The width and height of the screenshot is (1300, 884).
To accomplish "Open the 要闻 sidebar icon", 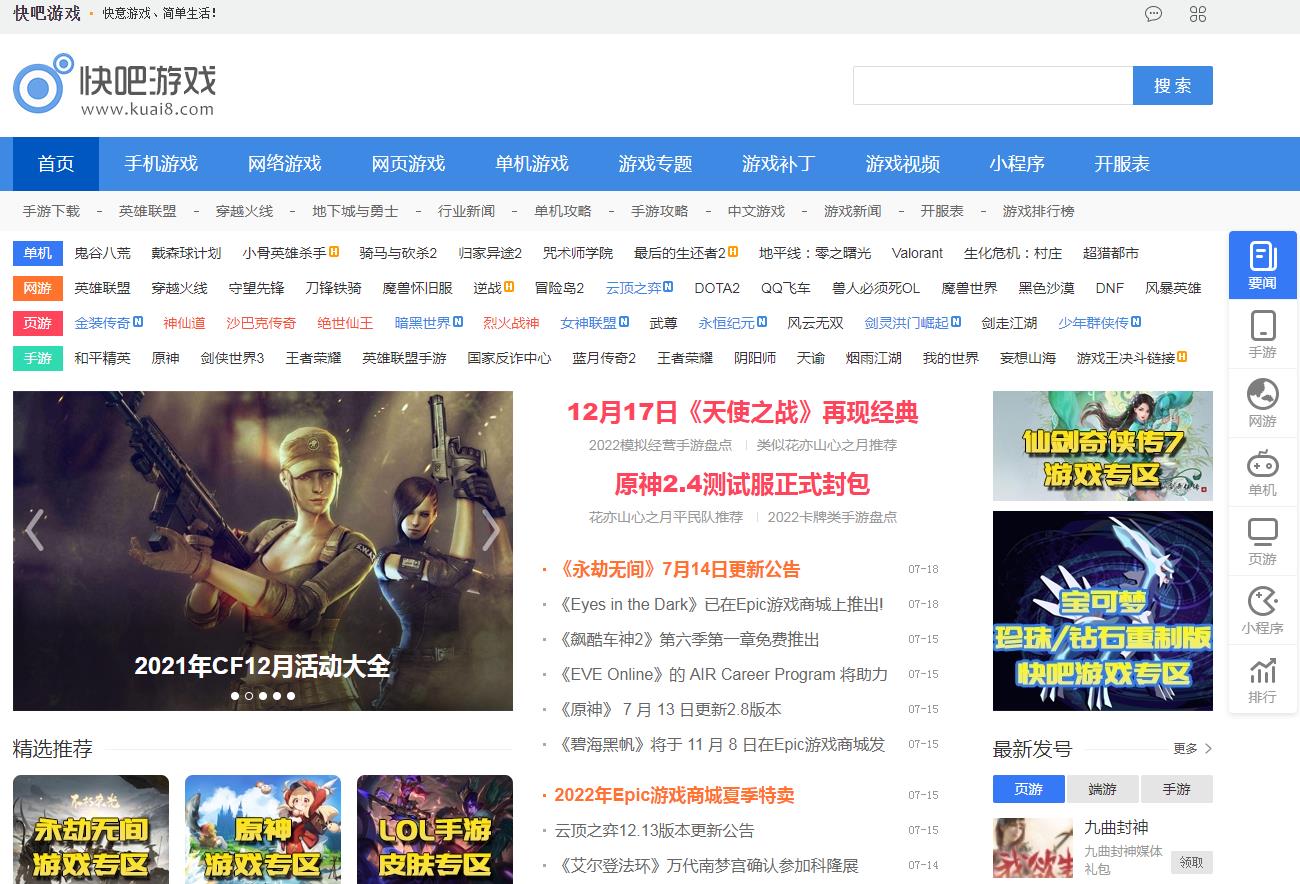I will pyautogui.click(x=1263, y=265).
